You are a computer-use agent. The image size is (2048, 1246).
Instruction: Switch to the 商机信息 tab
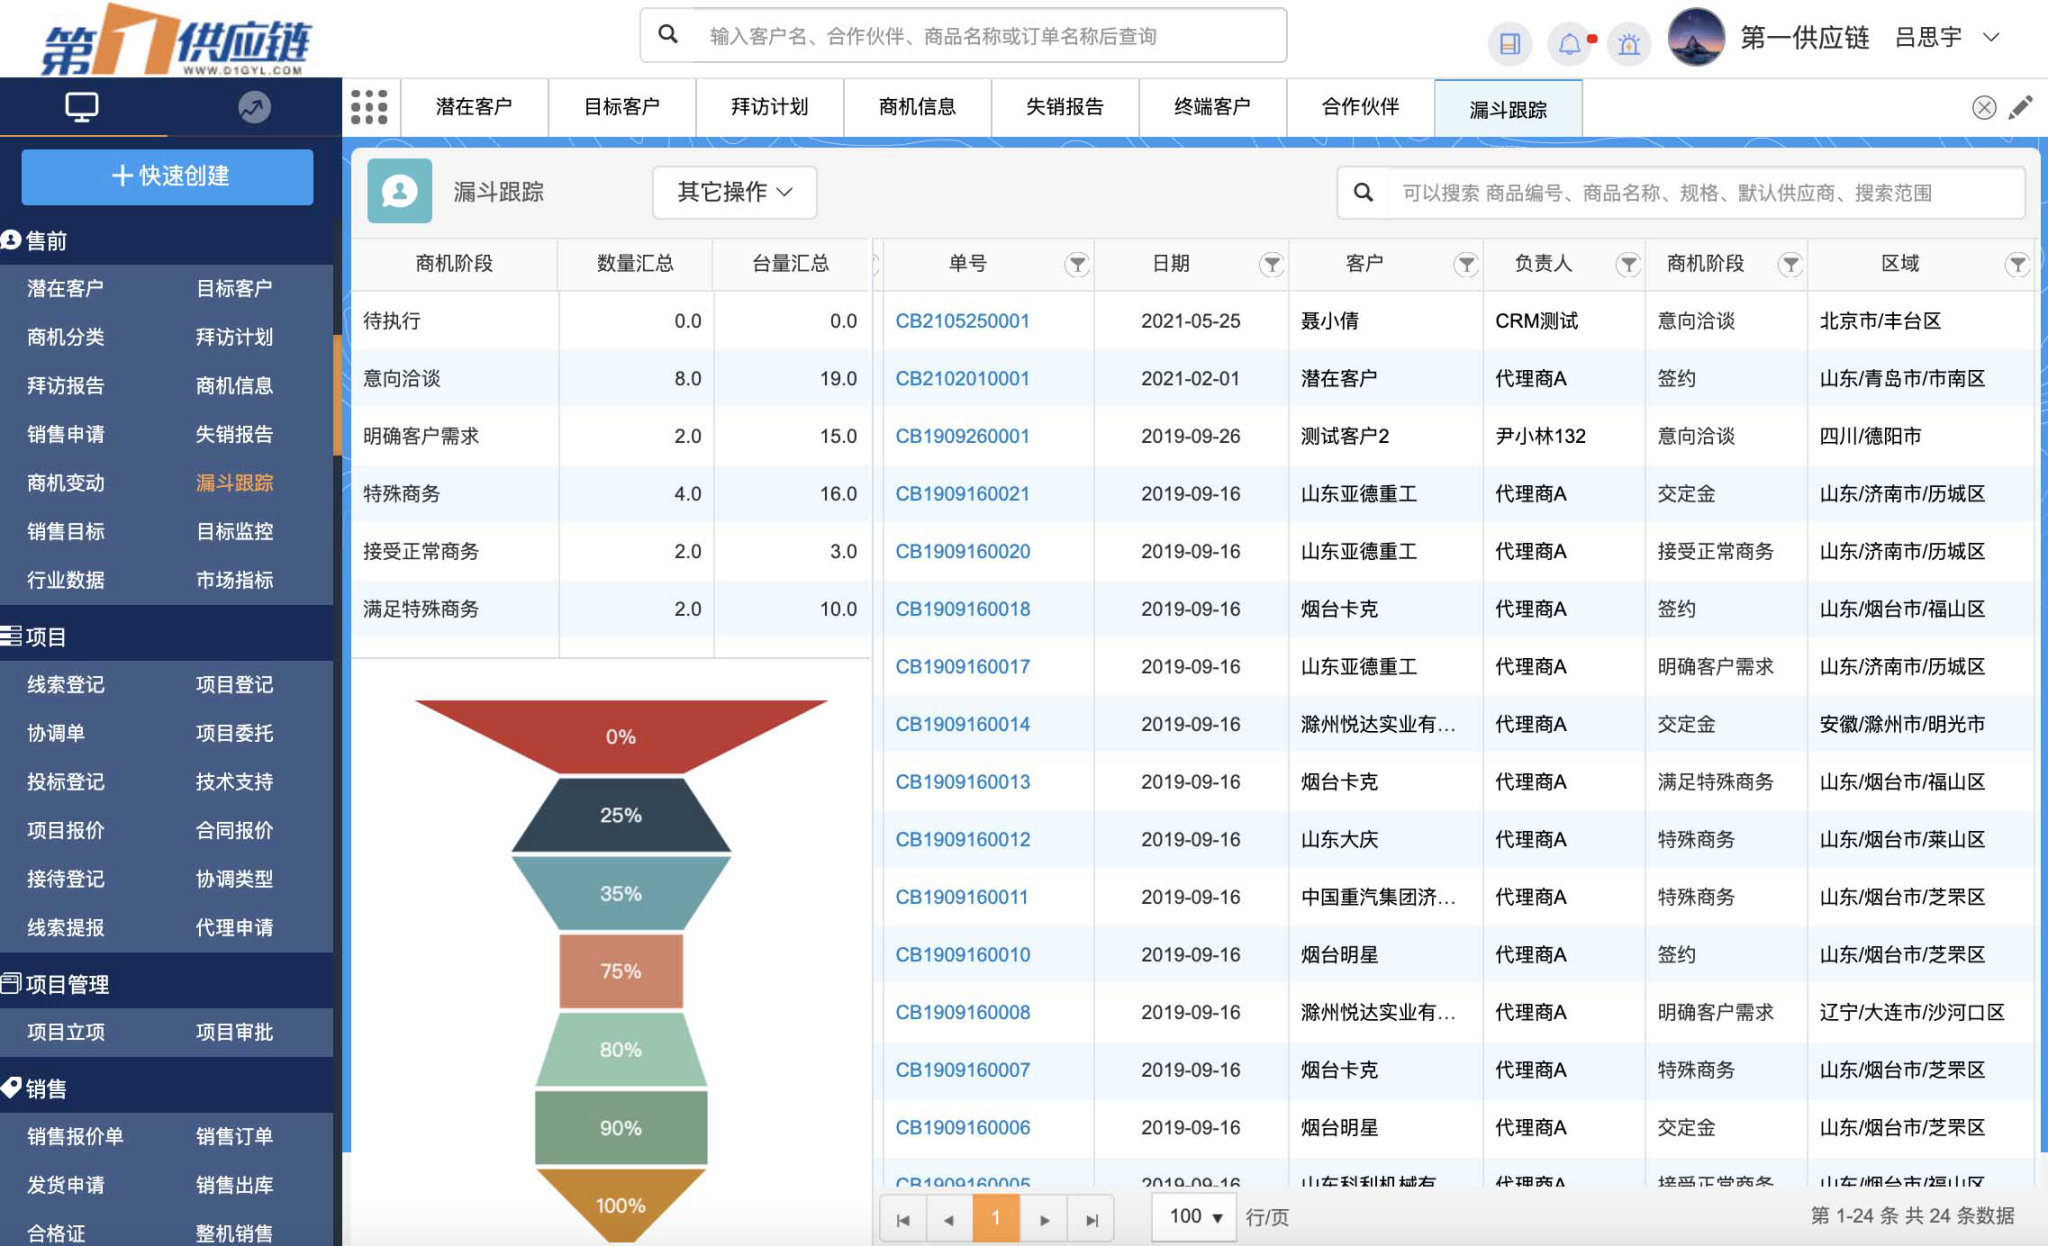pyautogui.click(x=917, y=107)
